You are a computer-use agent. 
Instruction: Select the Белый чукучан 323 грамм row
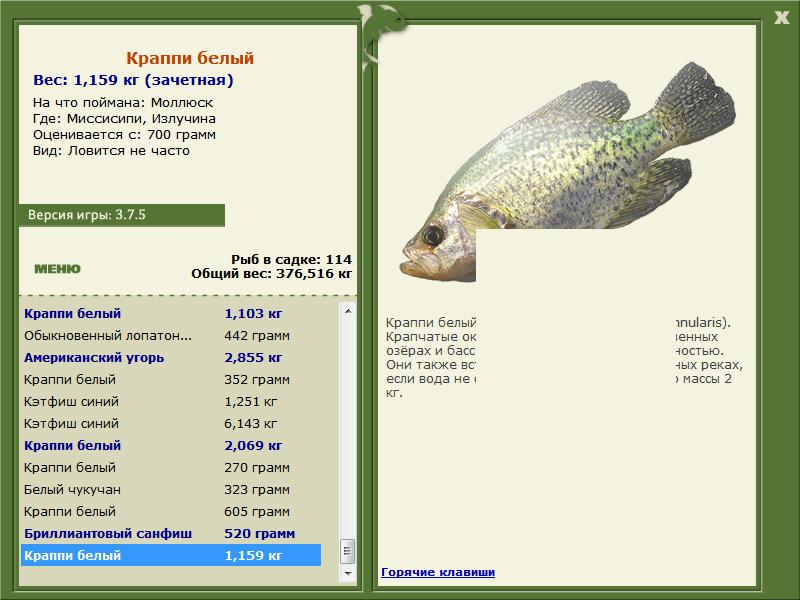pyautogui.click(x=171, y=489)
